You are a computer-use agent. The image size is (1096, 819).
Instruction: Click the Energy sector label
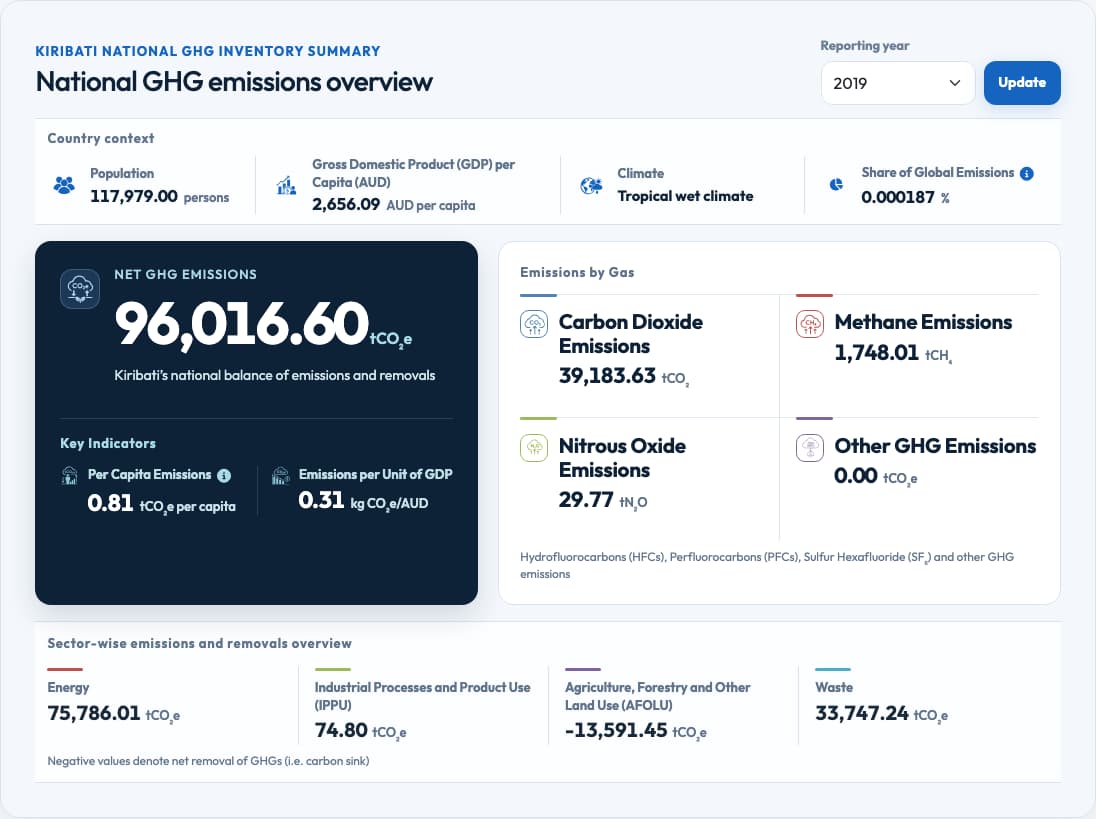(68, 688)
